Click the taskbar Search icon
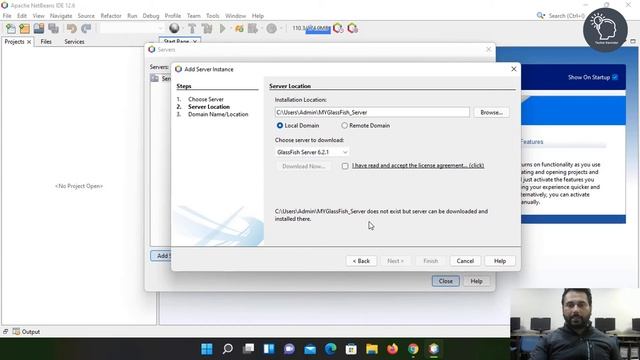Image resolution: width=640 pixels, height=360 pixels. pos(228,349)
